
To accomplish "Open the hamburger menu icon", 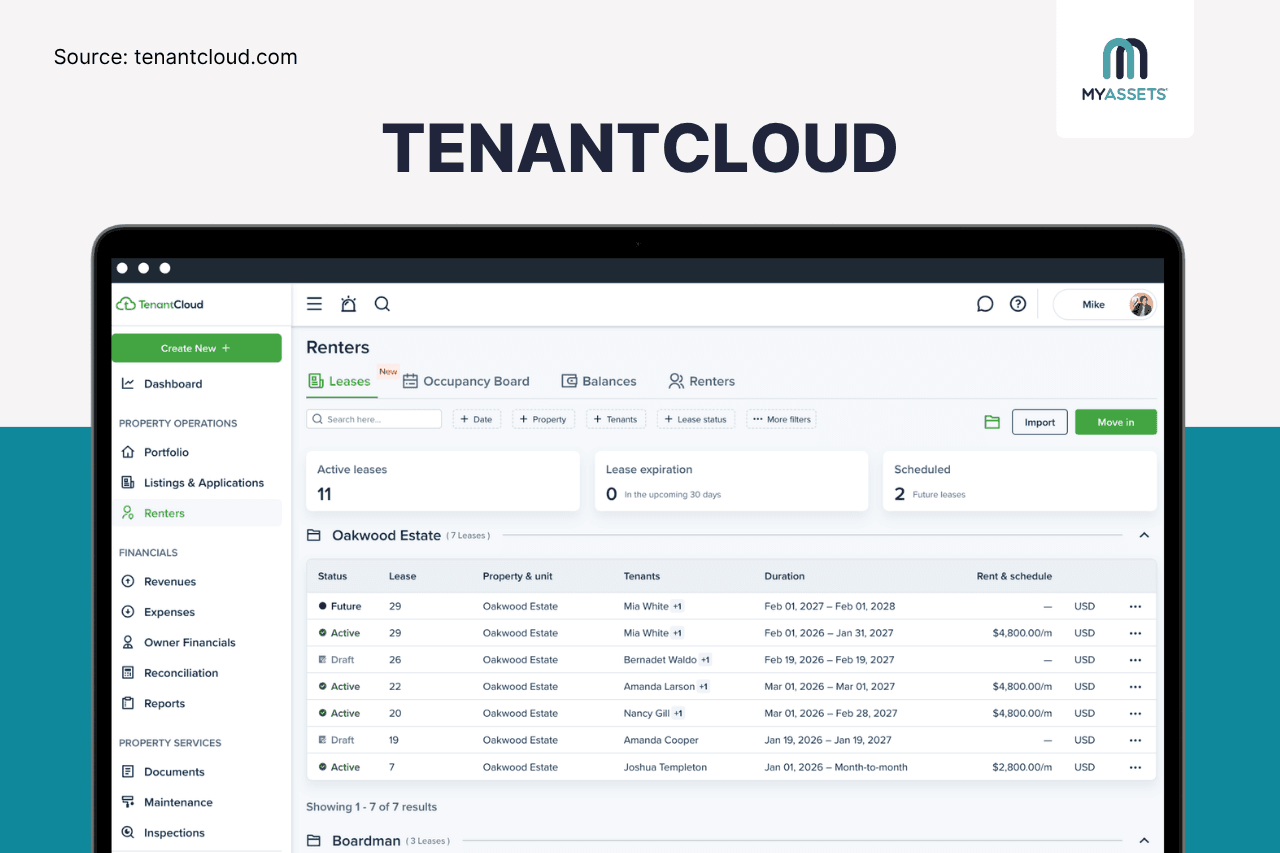I will tap(314, 304).
